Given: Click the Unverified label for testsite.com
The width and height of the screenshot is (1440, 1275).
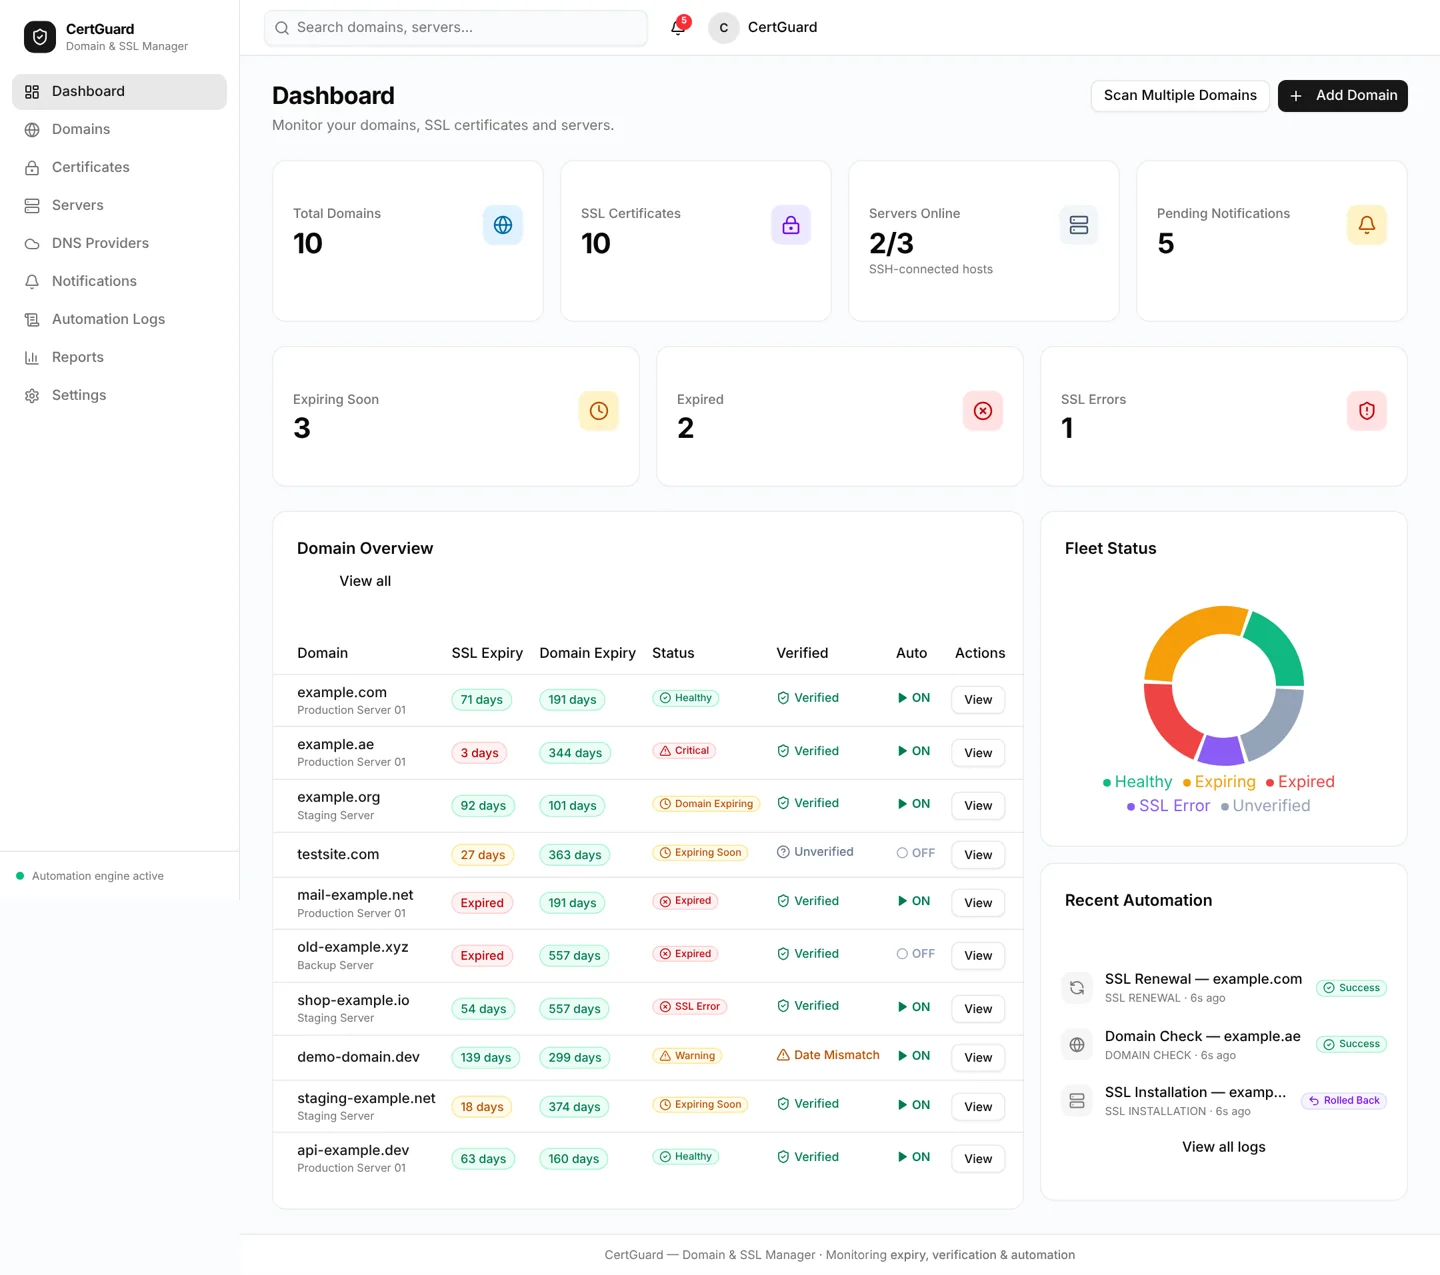Looking at the screenshot, I should point(815,852).
